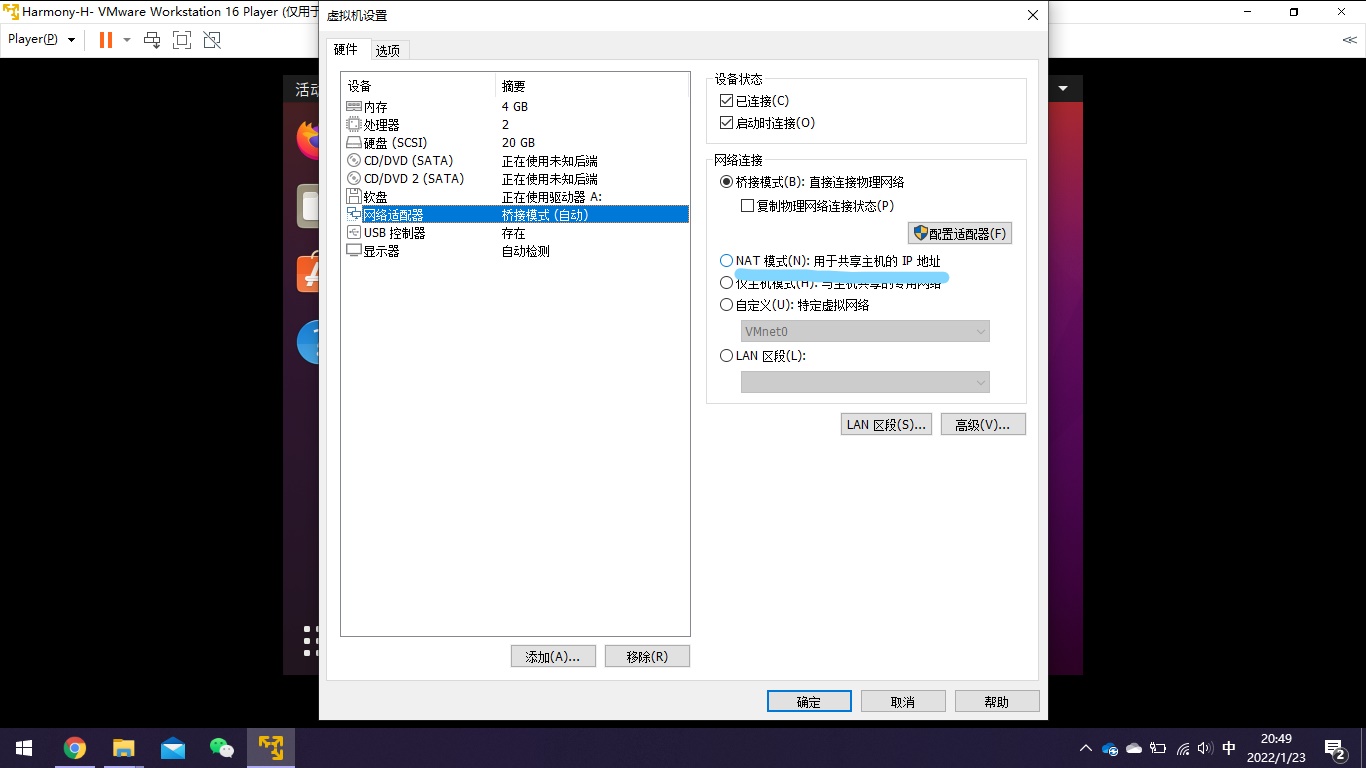The height and width of the screenshot is (768, 1366).
Task: Open WeChat from the taskbar
Action: tap(221, 748)
